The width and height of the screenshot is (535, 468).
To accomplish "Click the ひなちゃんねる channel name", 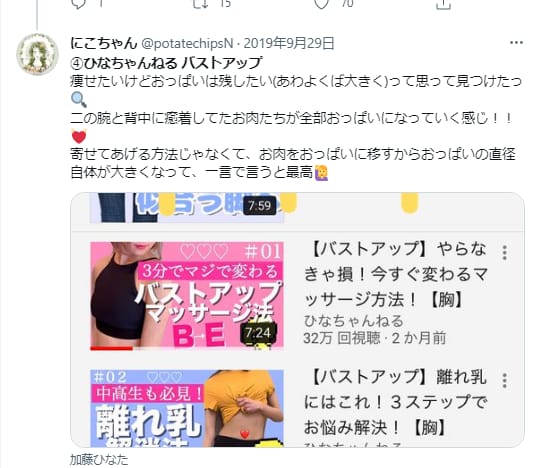I will 353,321.
